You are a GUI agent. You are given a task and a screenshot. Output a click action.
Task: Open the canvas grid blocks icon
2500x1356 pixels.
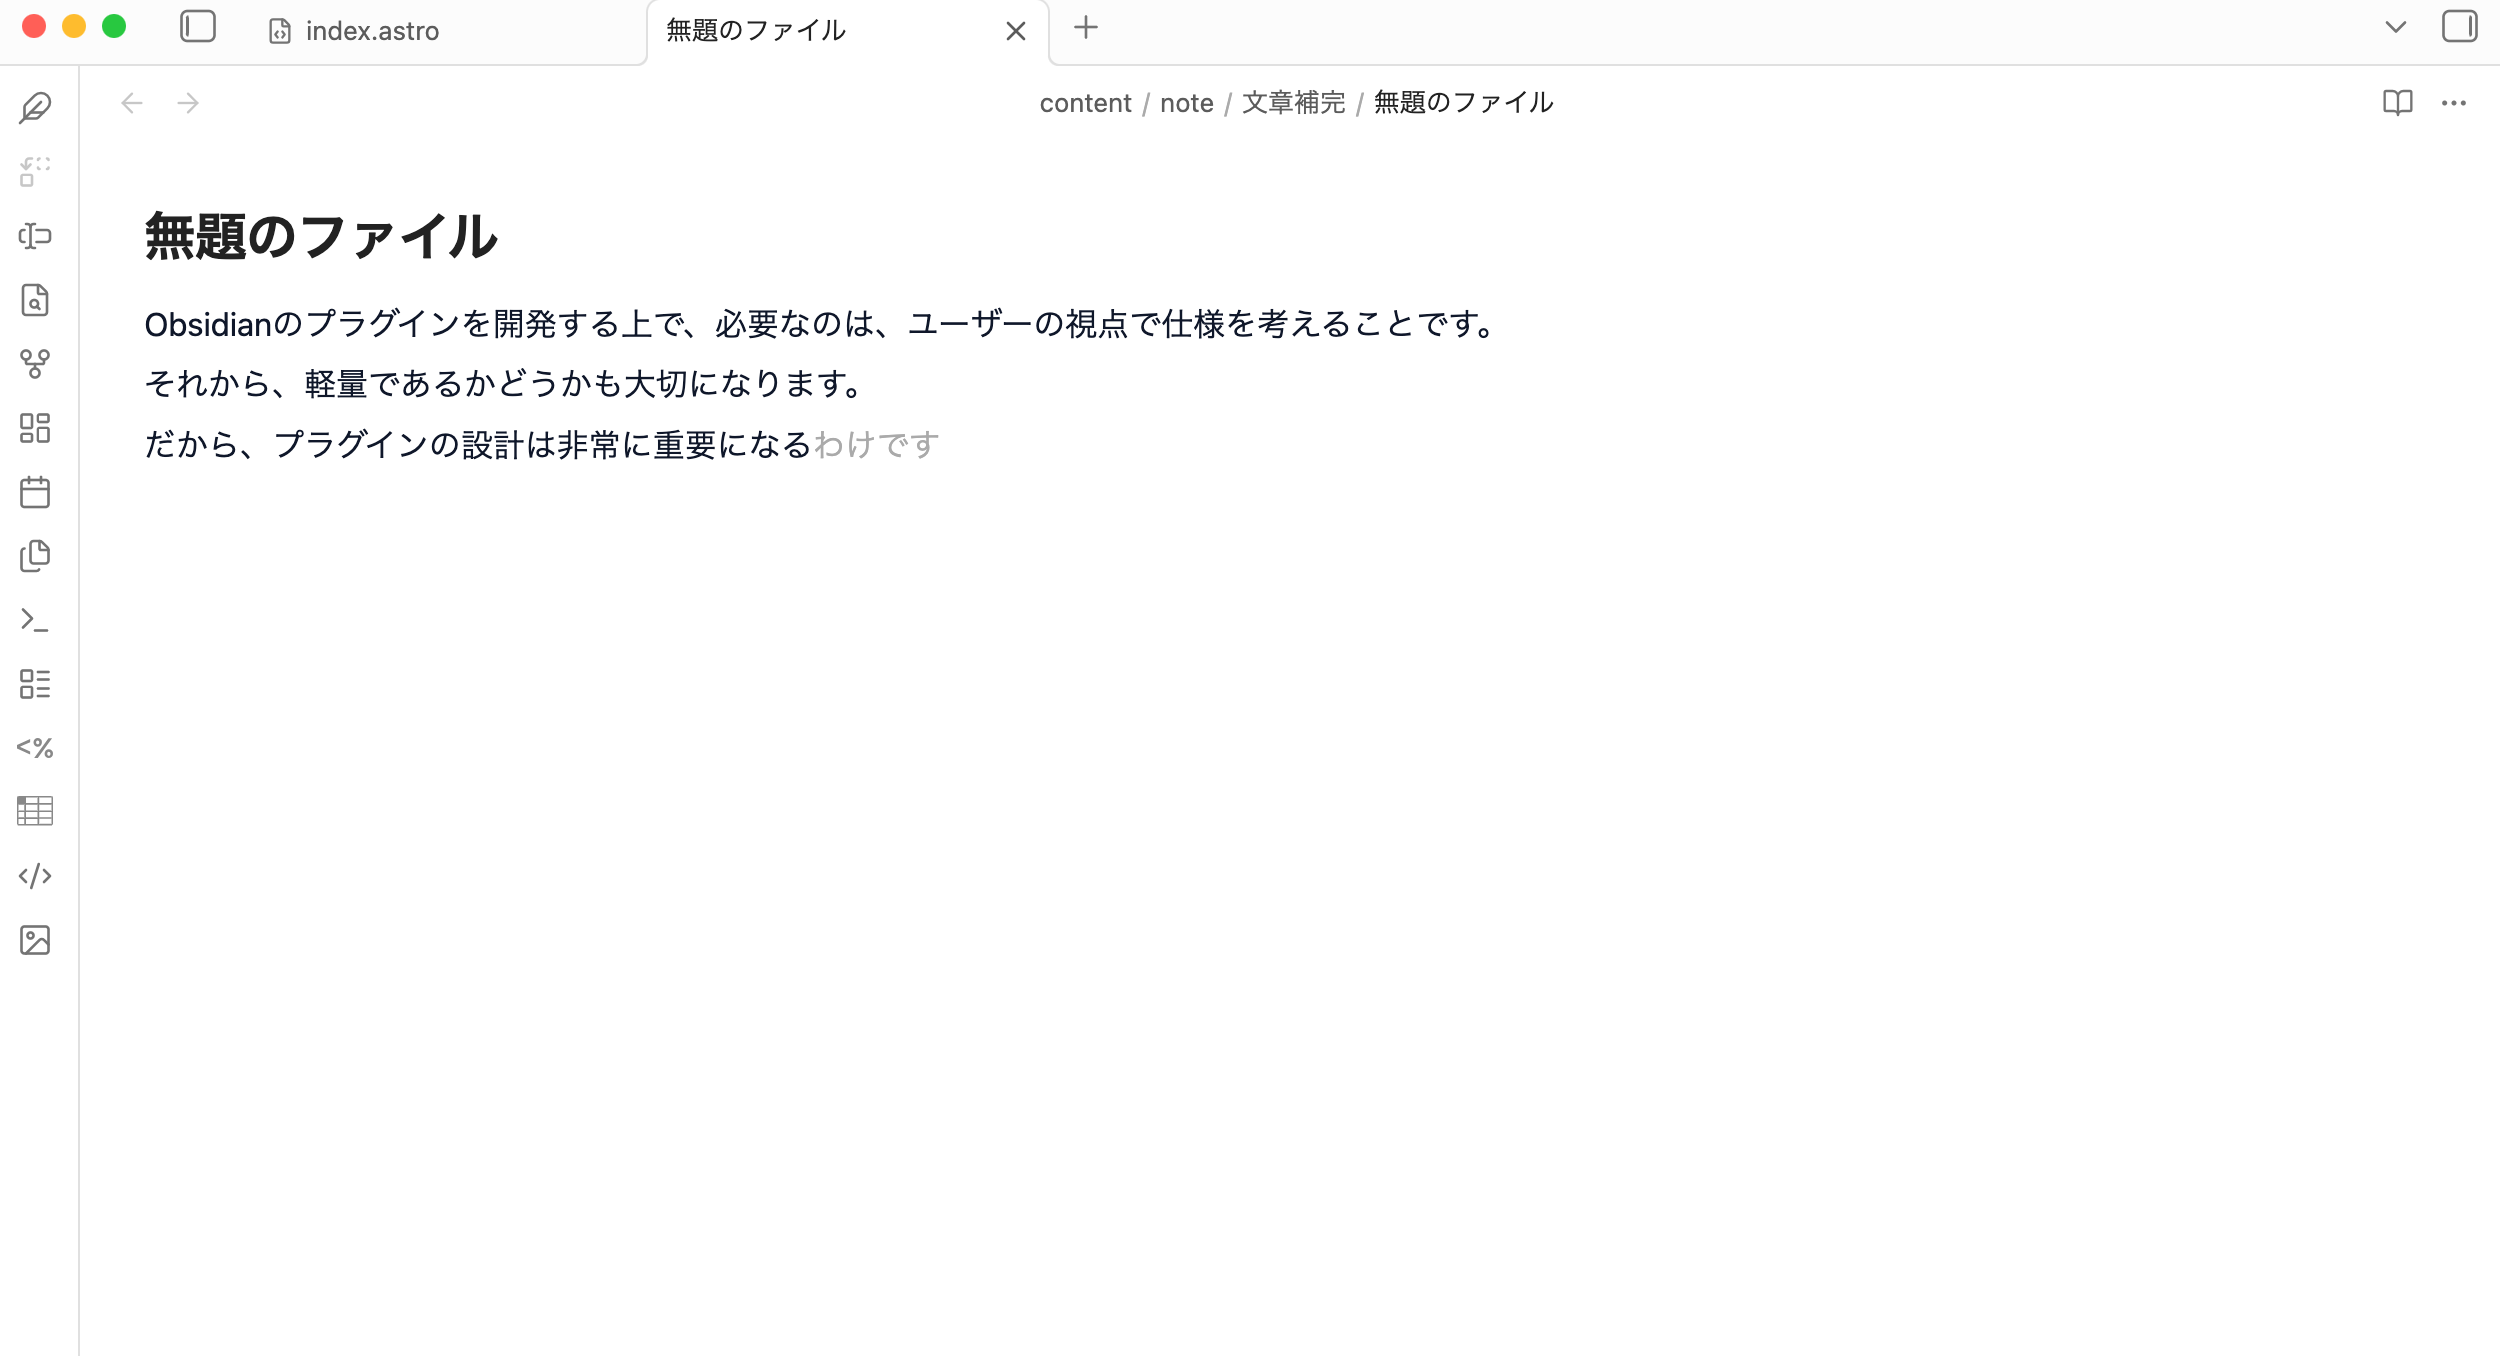point(35,428)
